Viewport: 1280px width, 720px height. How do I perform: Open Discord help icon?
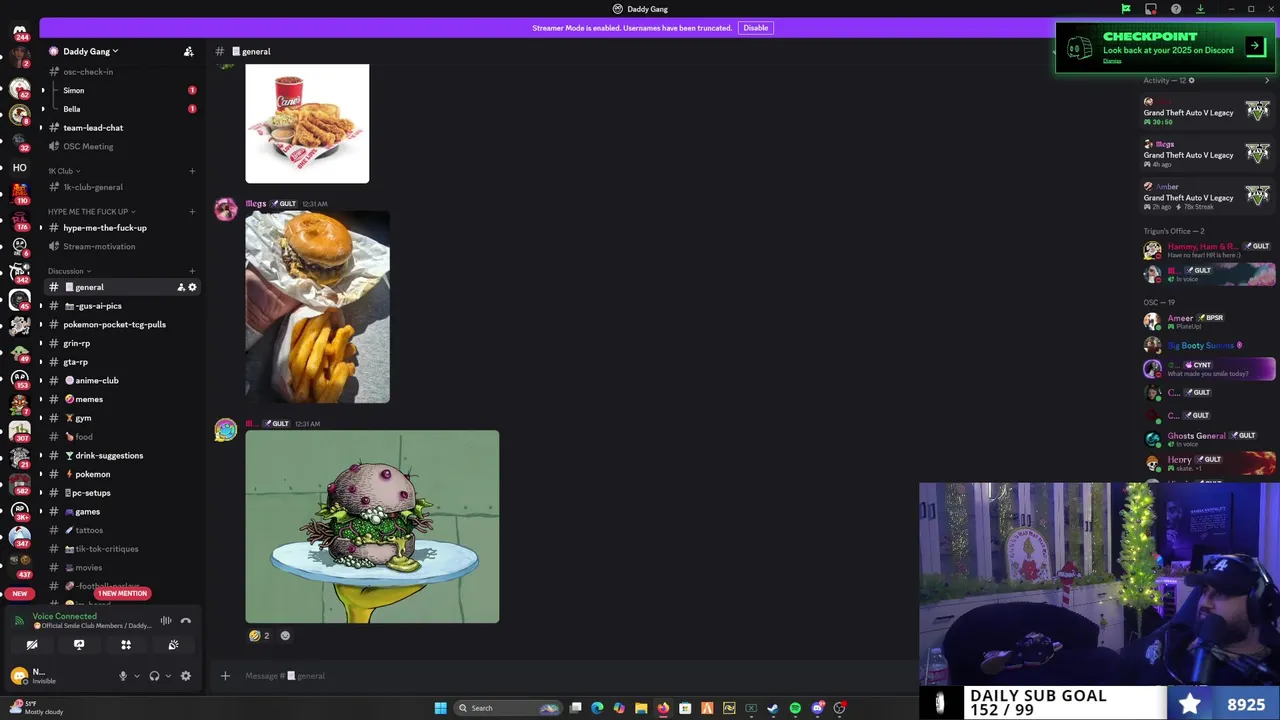click(1176, 9)
